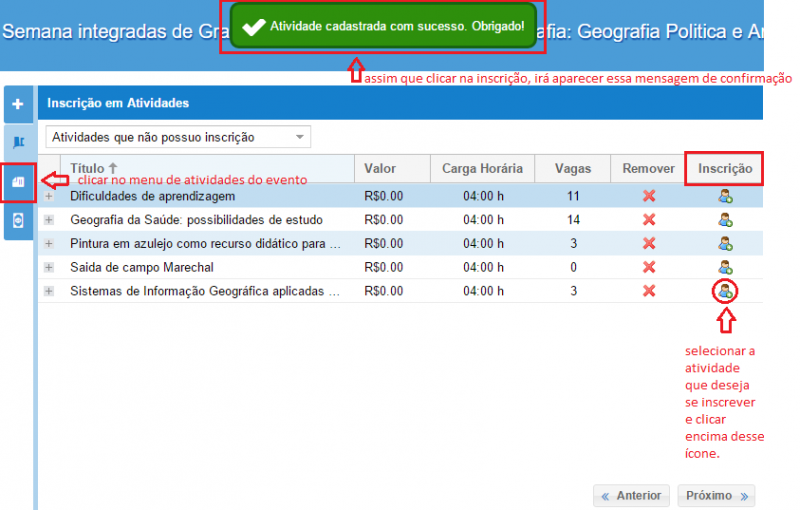Open the activities menu icon in the sidebar

coord(18,181)
